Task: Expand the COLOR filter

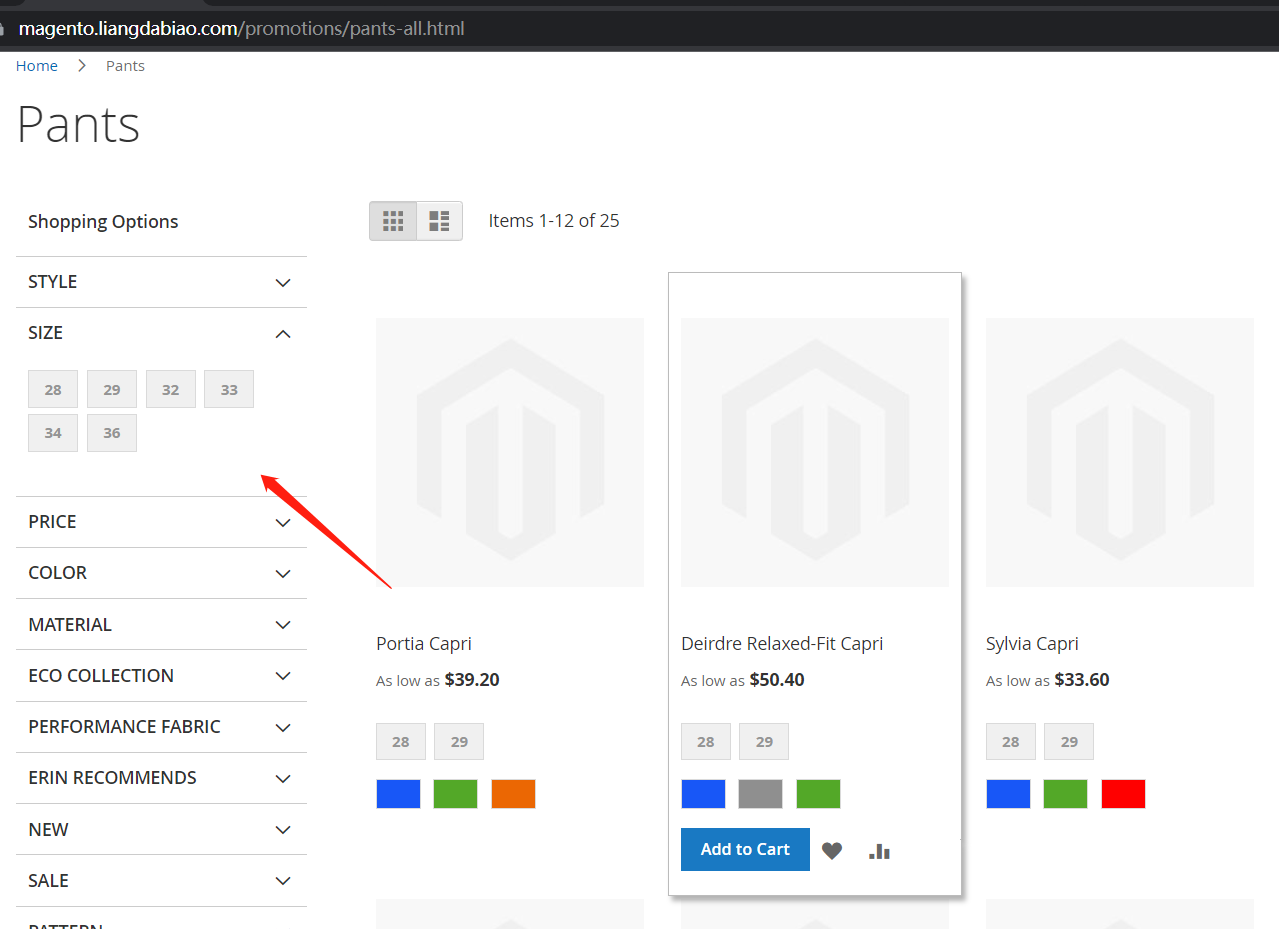Action: pyautogui.click(x=161, y=573)
